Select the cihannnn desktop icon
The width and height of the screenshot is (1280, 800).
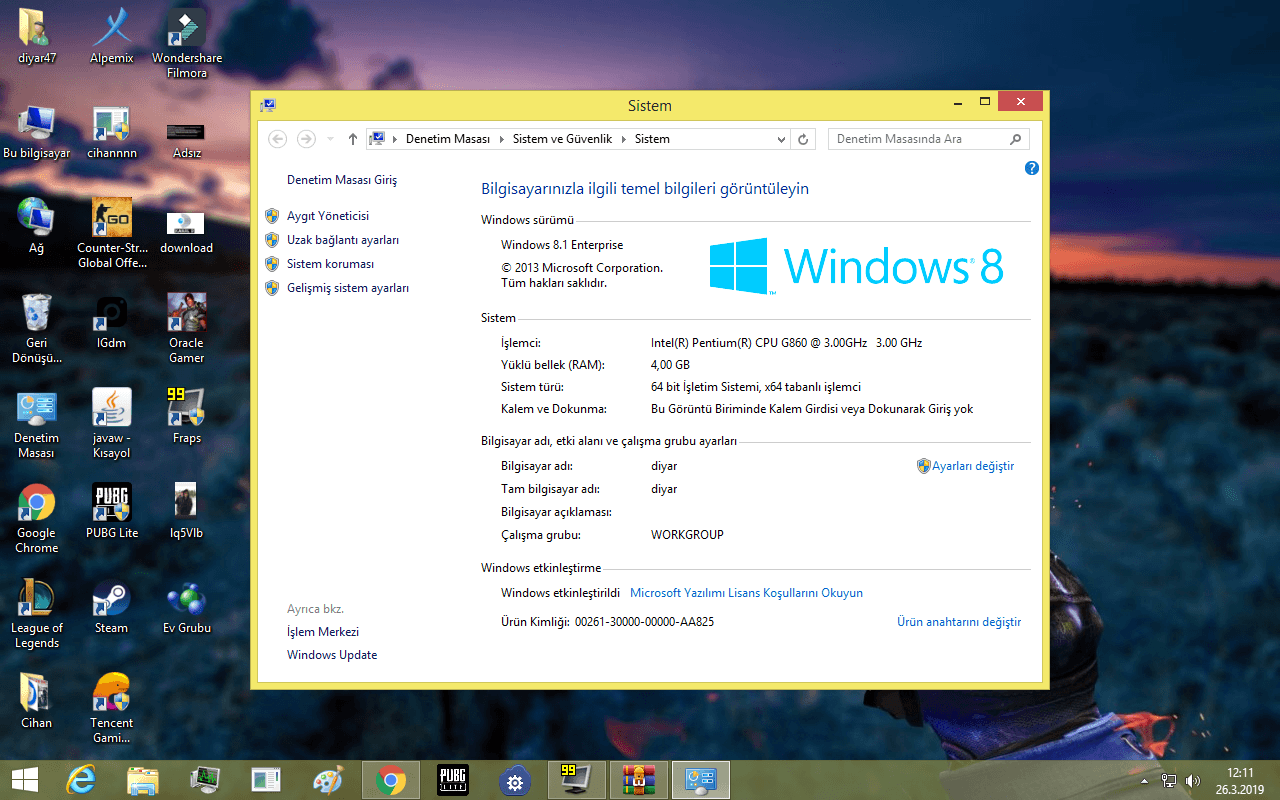pos(111,132)
